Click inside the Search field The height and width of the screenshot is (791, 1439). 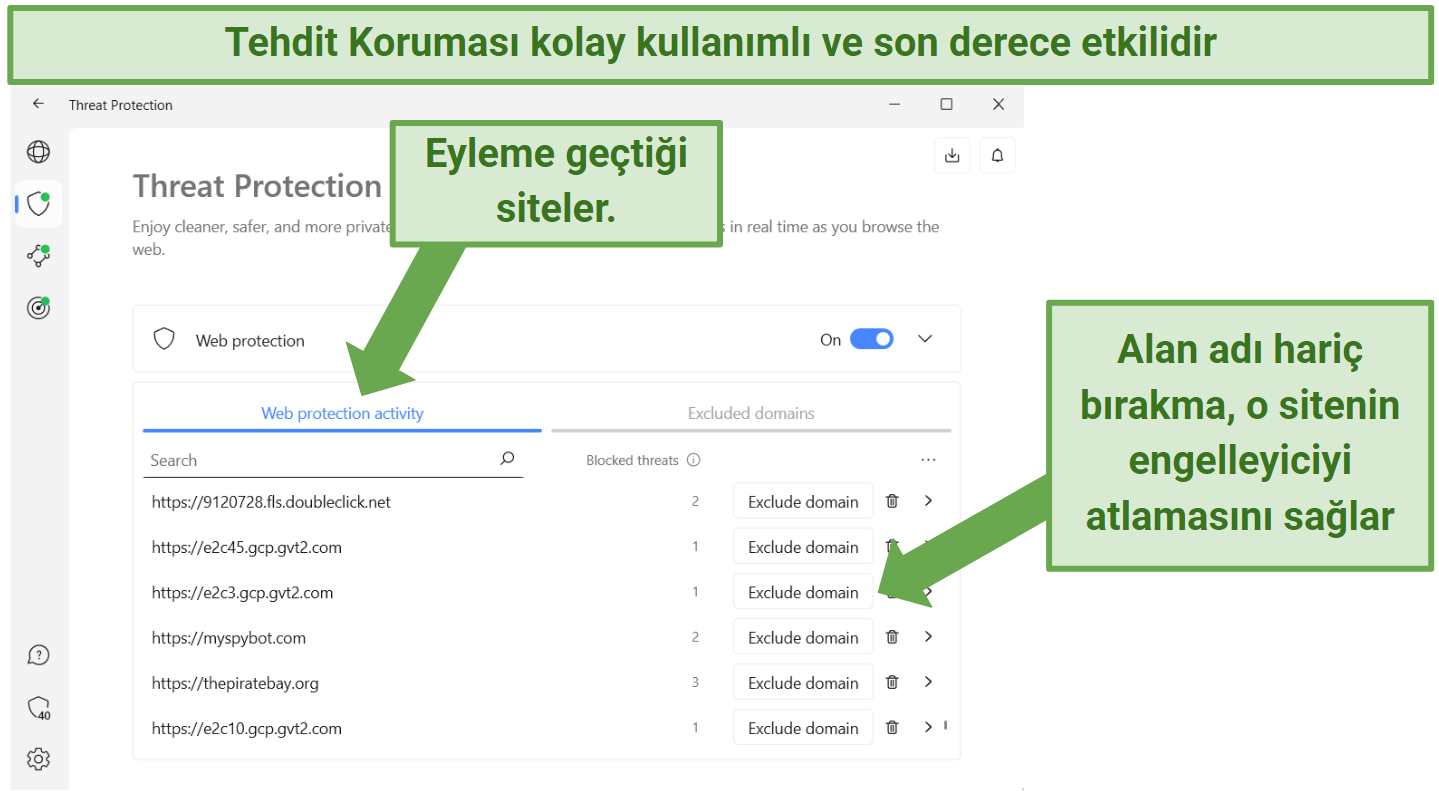(x=300, y=460)
